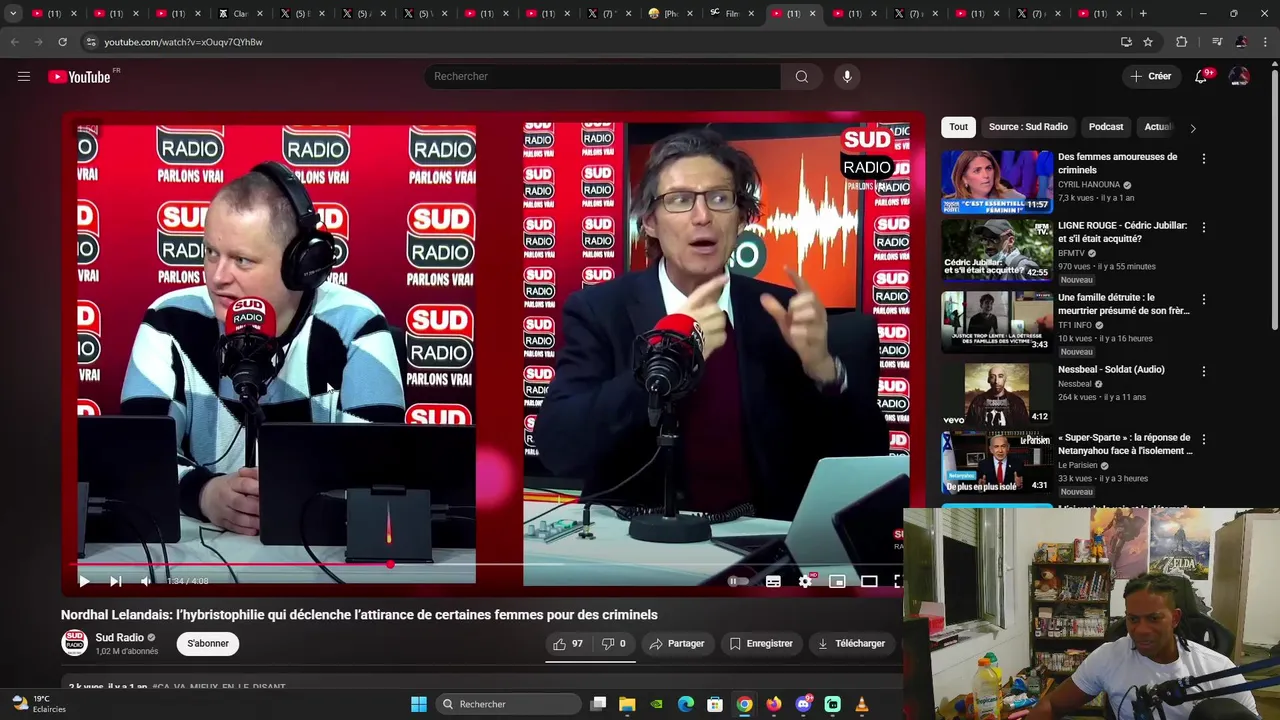Save the video with Enregistrer

tap(761, 644)
